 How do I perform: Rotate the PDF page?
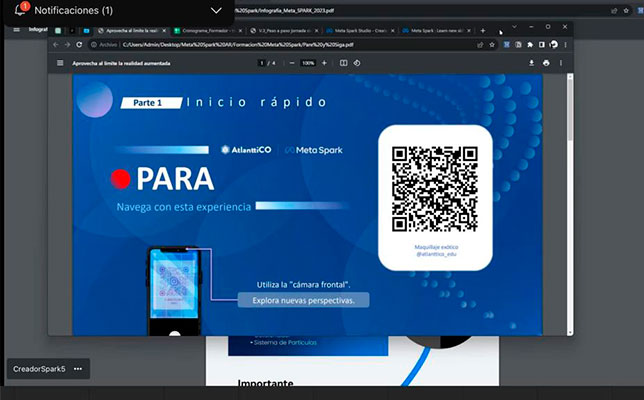pyautogui.click(x=359, y=62)
